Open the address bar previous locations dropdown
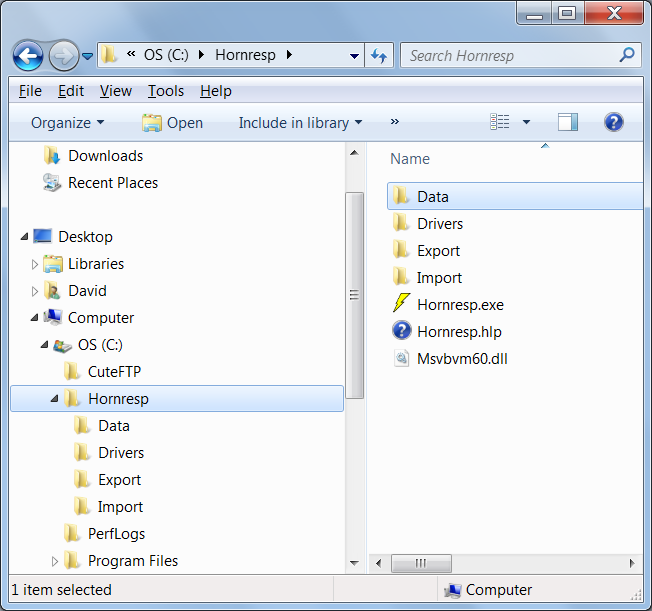Screen dimensions: 652x611 click(x=354, y=56)
